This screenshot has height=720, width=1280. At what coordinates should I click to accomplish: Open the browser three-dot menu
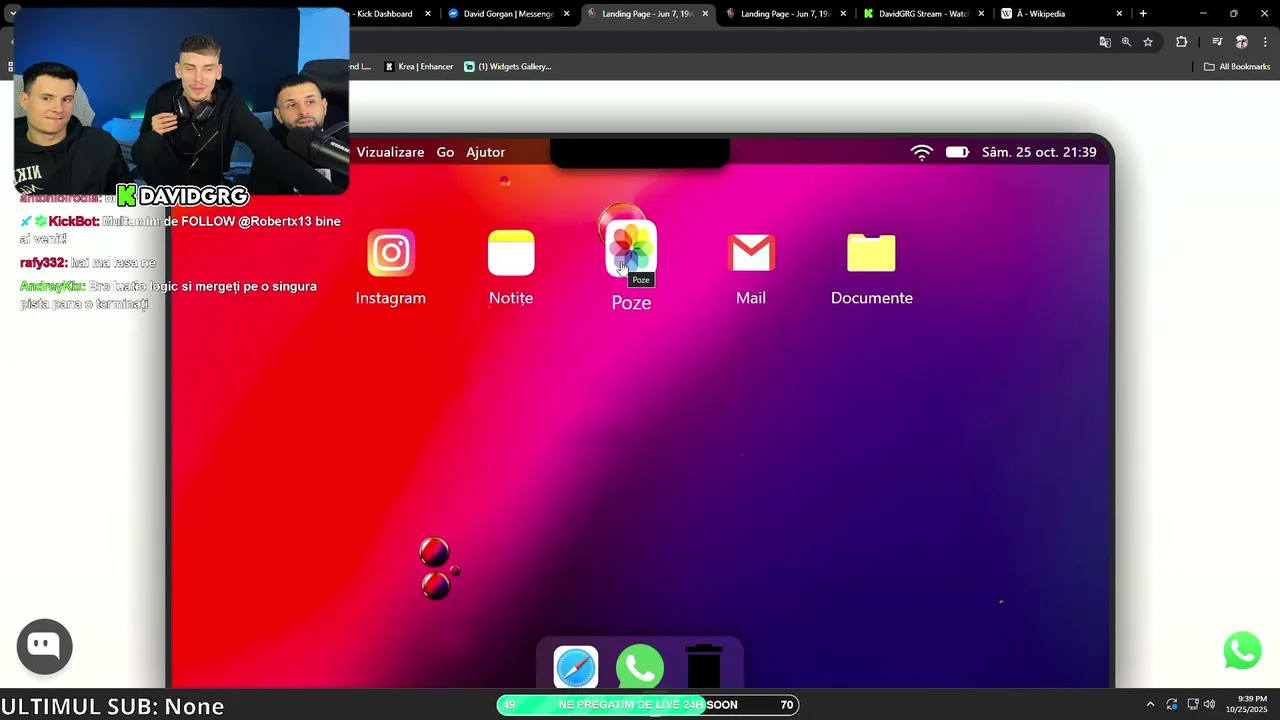[1265, 42]
